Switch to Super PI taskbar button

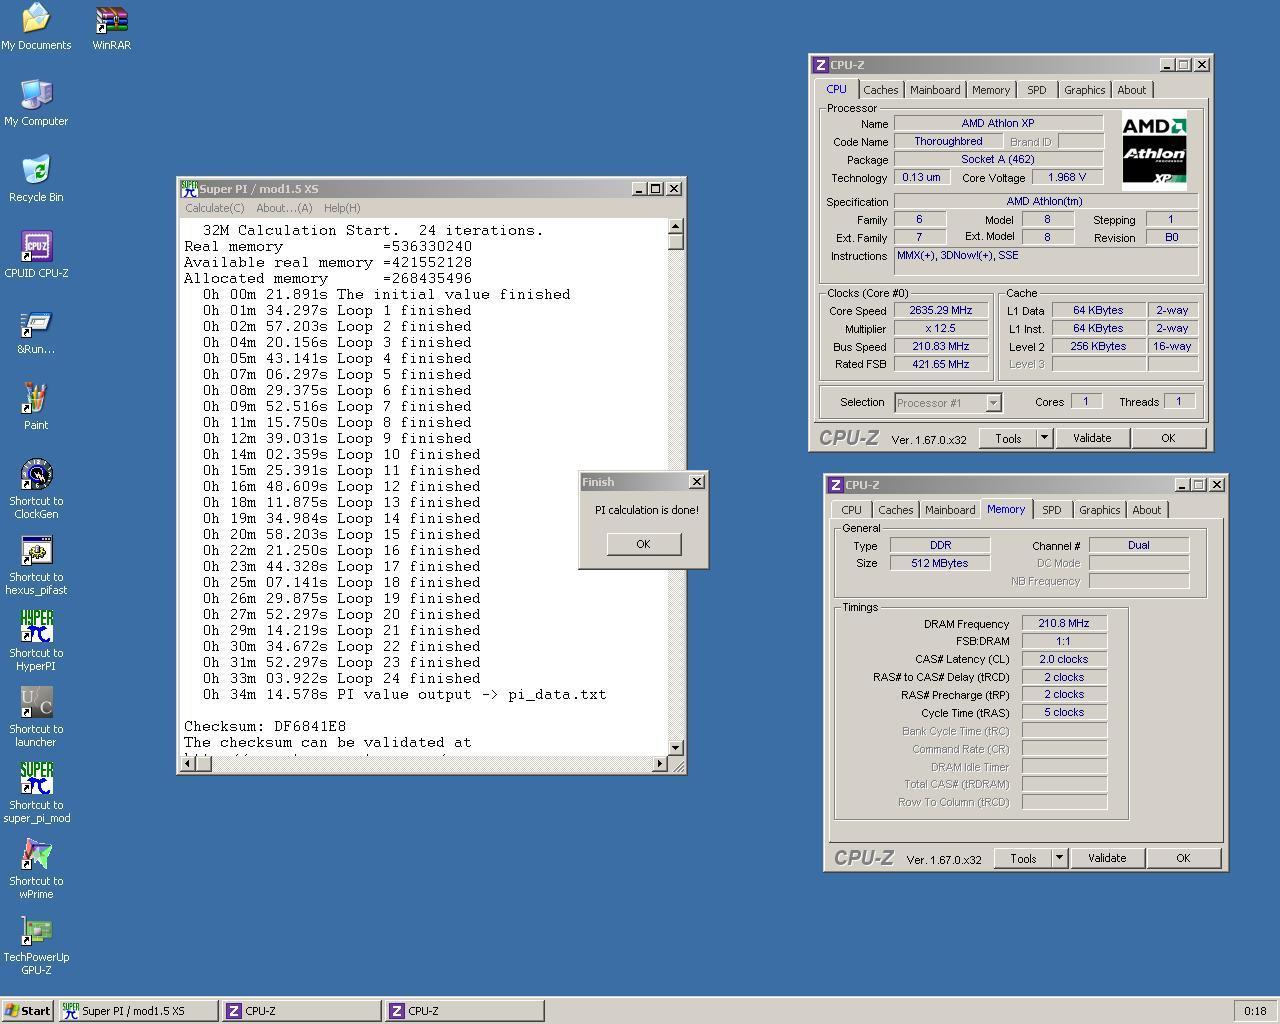pos(138,1011)
